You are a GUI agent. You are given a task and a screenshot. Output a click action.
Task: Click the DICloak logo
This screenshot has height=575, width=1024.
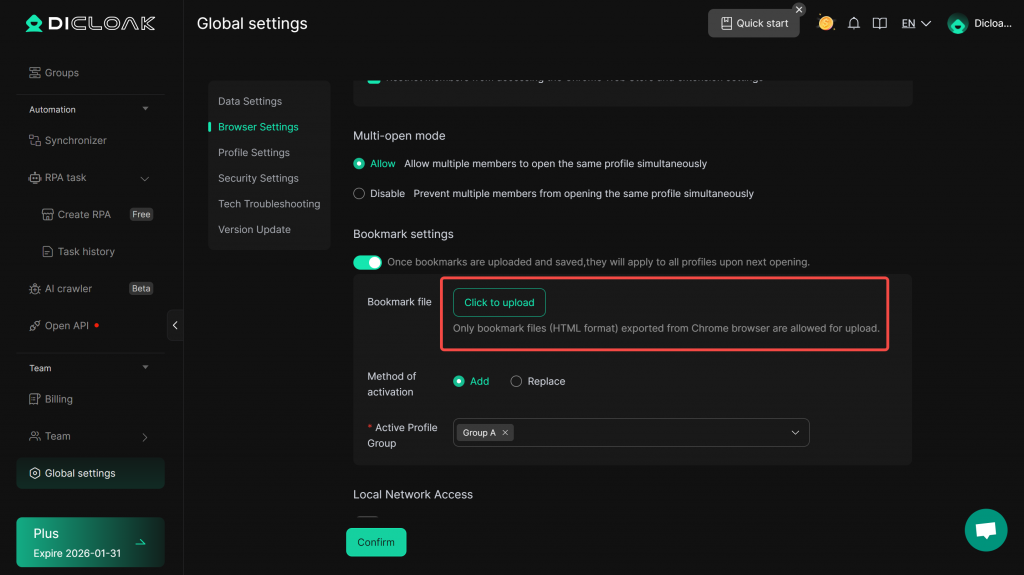pyautogui.click(x=91, y=23)
